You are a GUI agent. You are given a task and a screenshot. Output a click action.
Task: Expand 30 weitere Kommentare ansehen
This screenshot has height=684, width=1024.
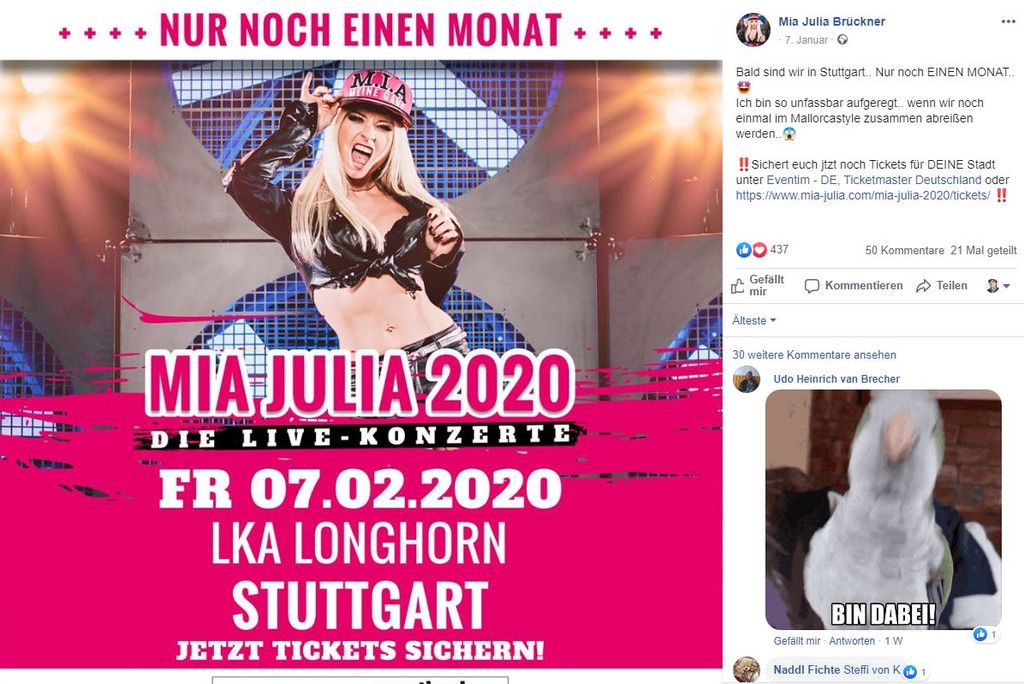pos(814,355)
